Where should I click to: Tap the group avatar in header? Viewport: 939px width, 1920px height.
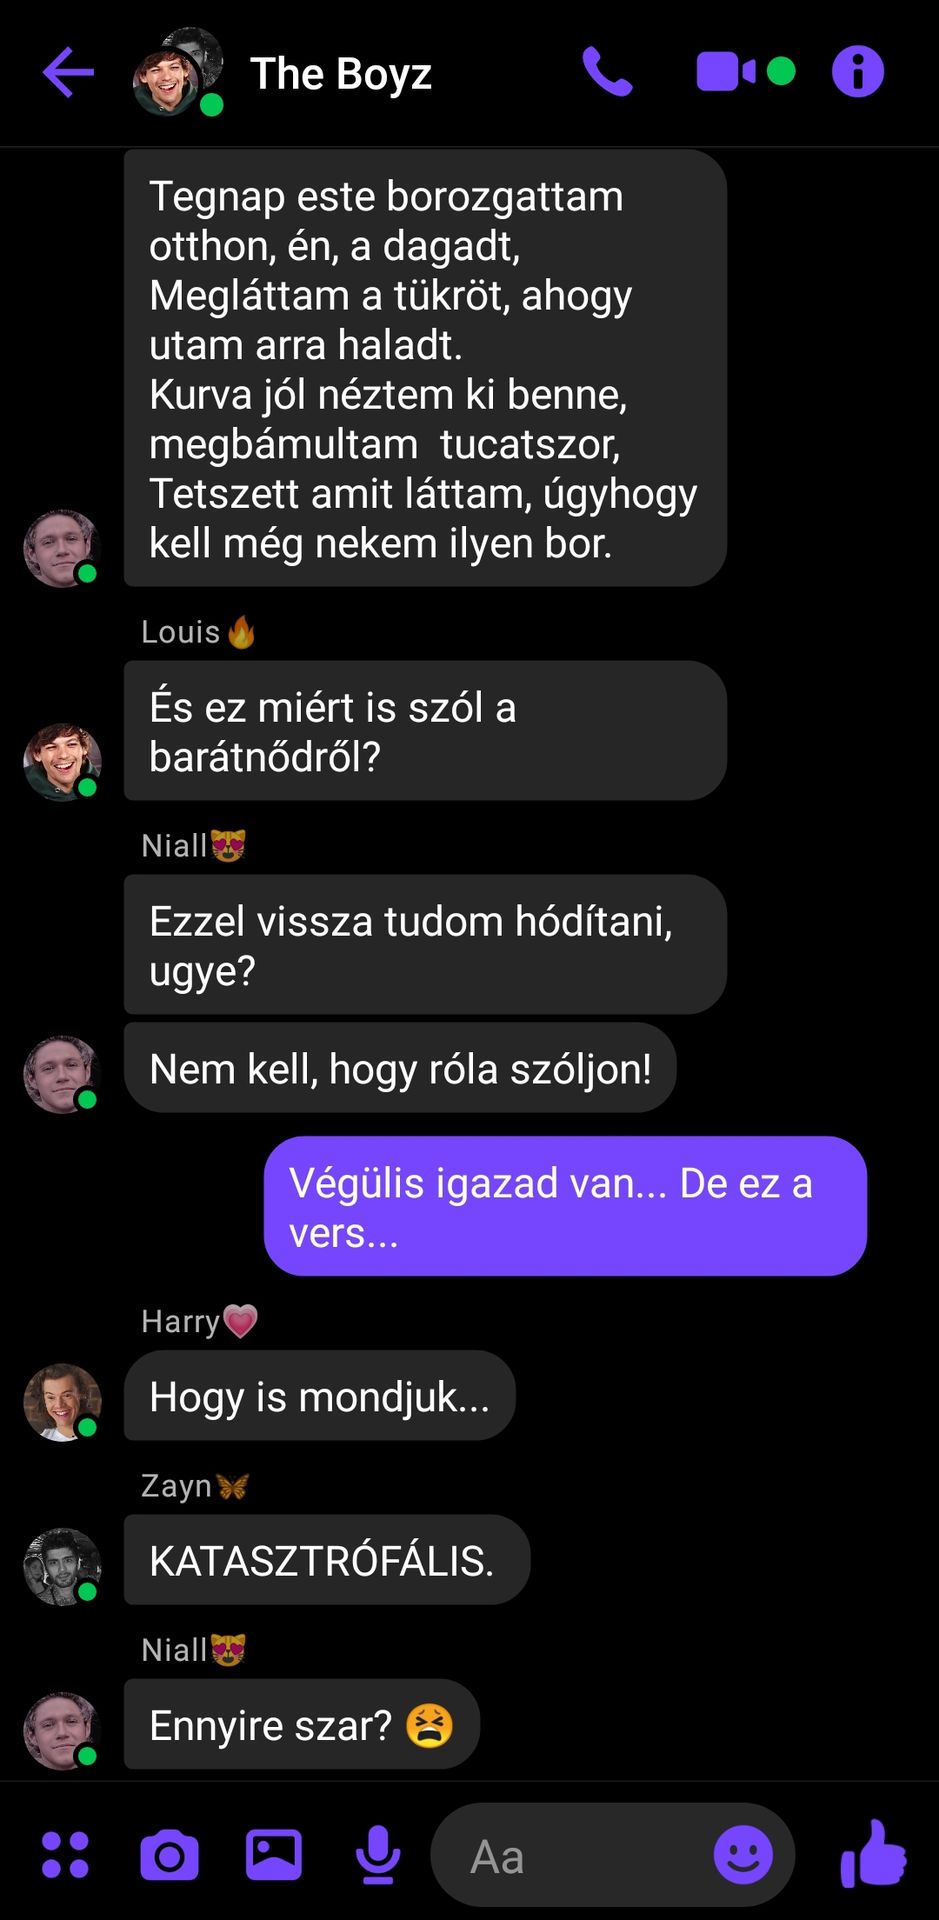178,72
